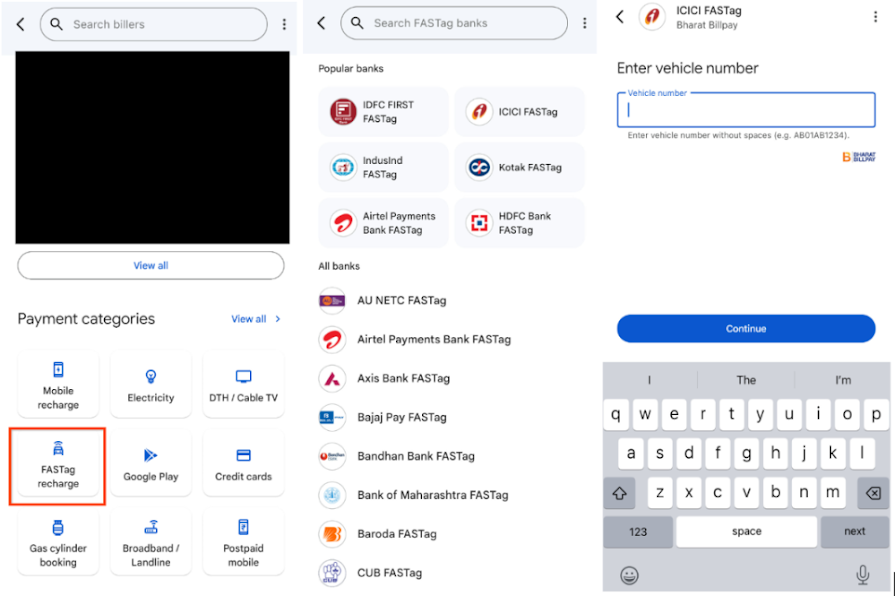This screenshot has height=596, width=895.
Task: Tap the emoji keyboard button
Action: coord(629,575)
